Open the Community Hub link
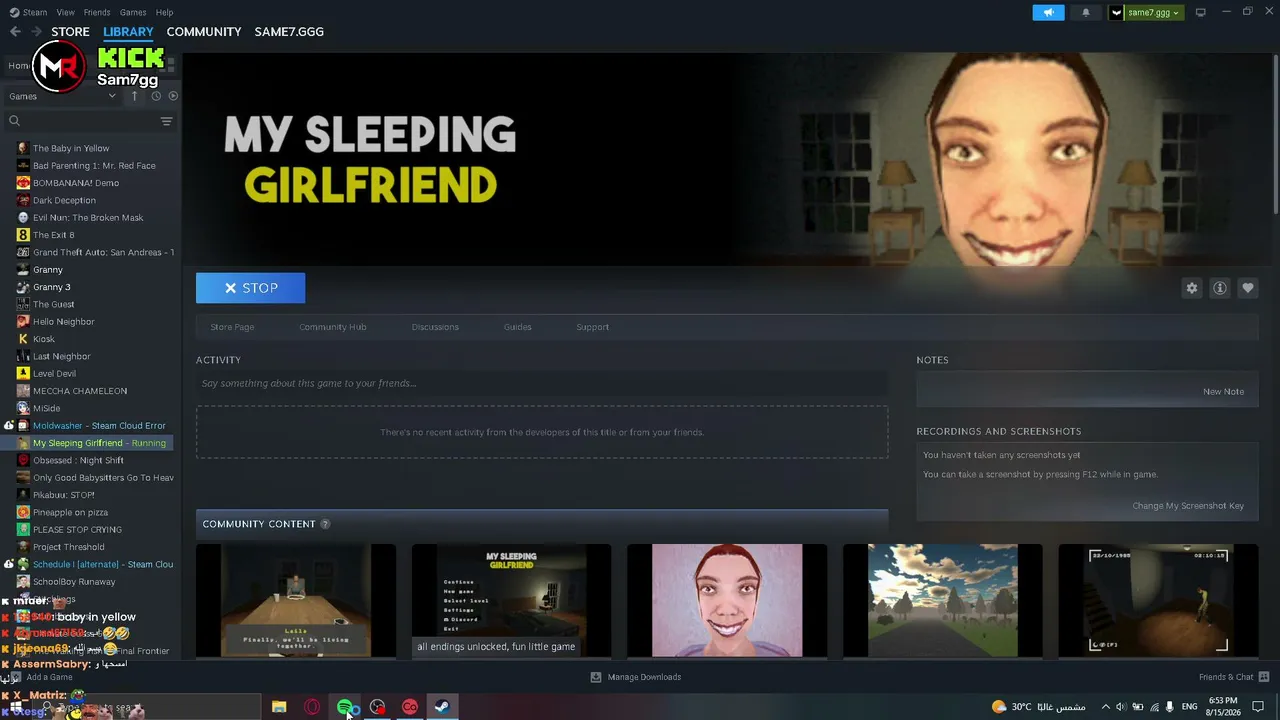Viewport: 1280px width, 720px height. (x=333, y=327)
